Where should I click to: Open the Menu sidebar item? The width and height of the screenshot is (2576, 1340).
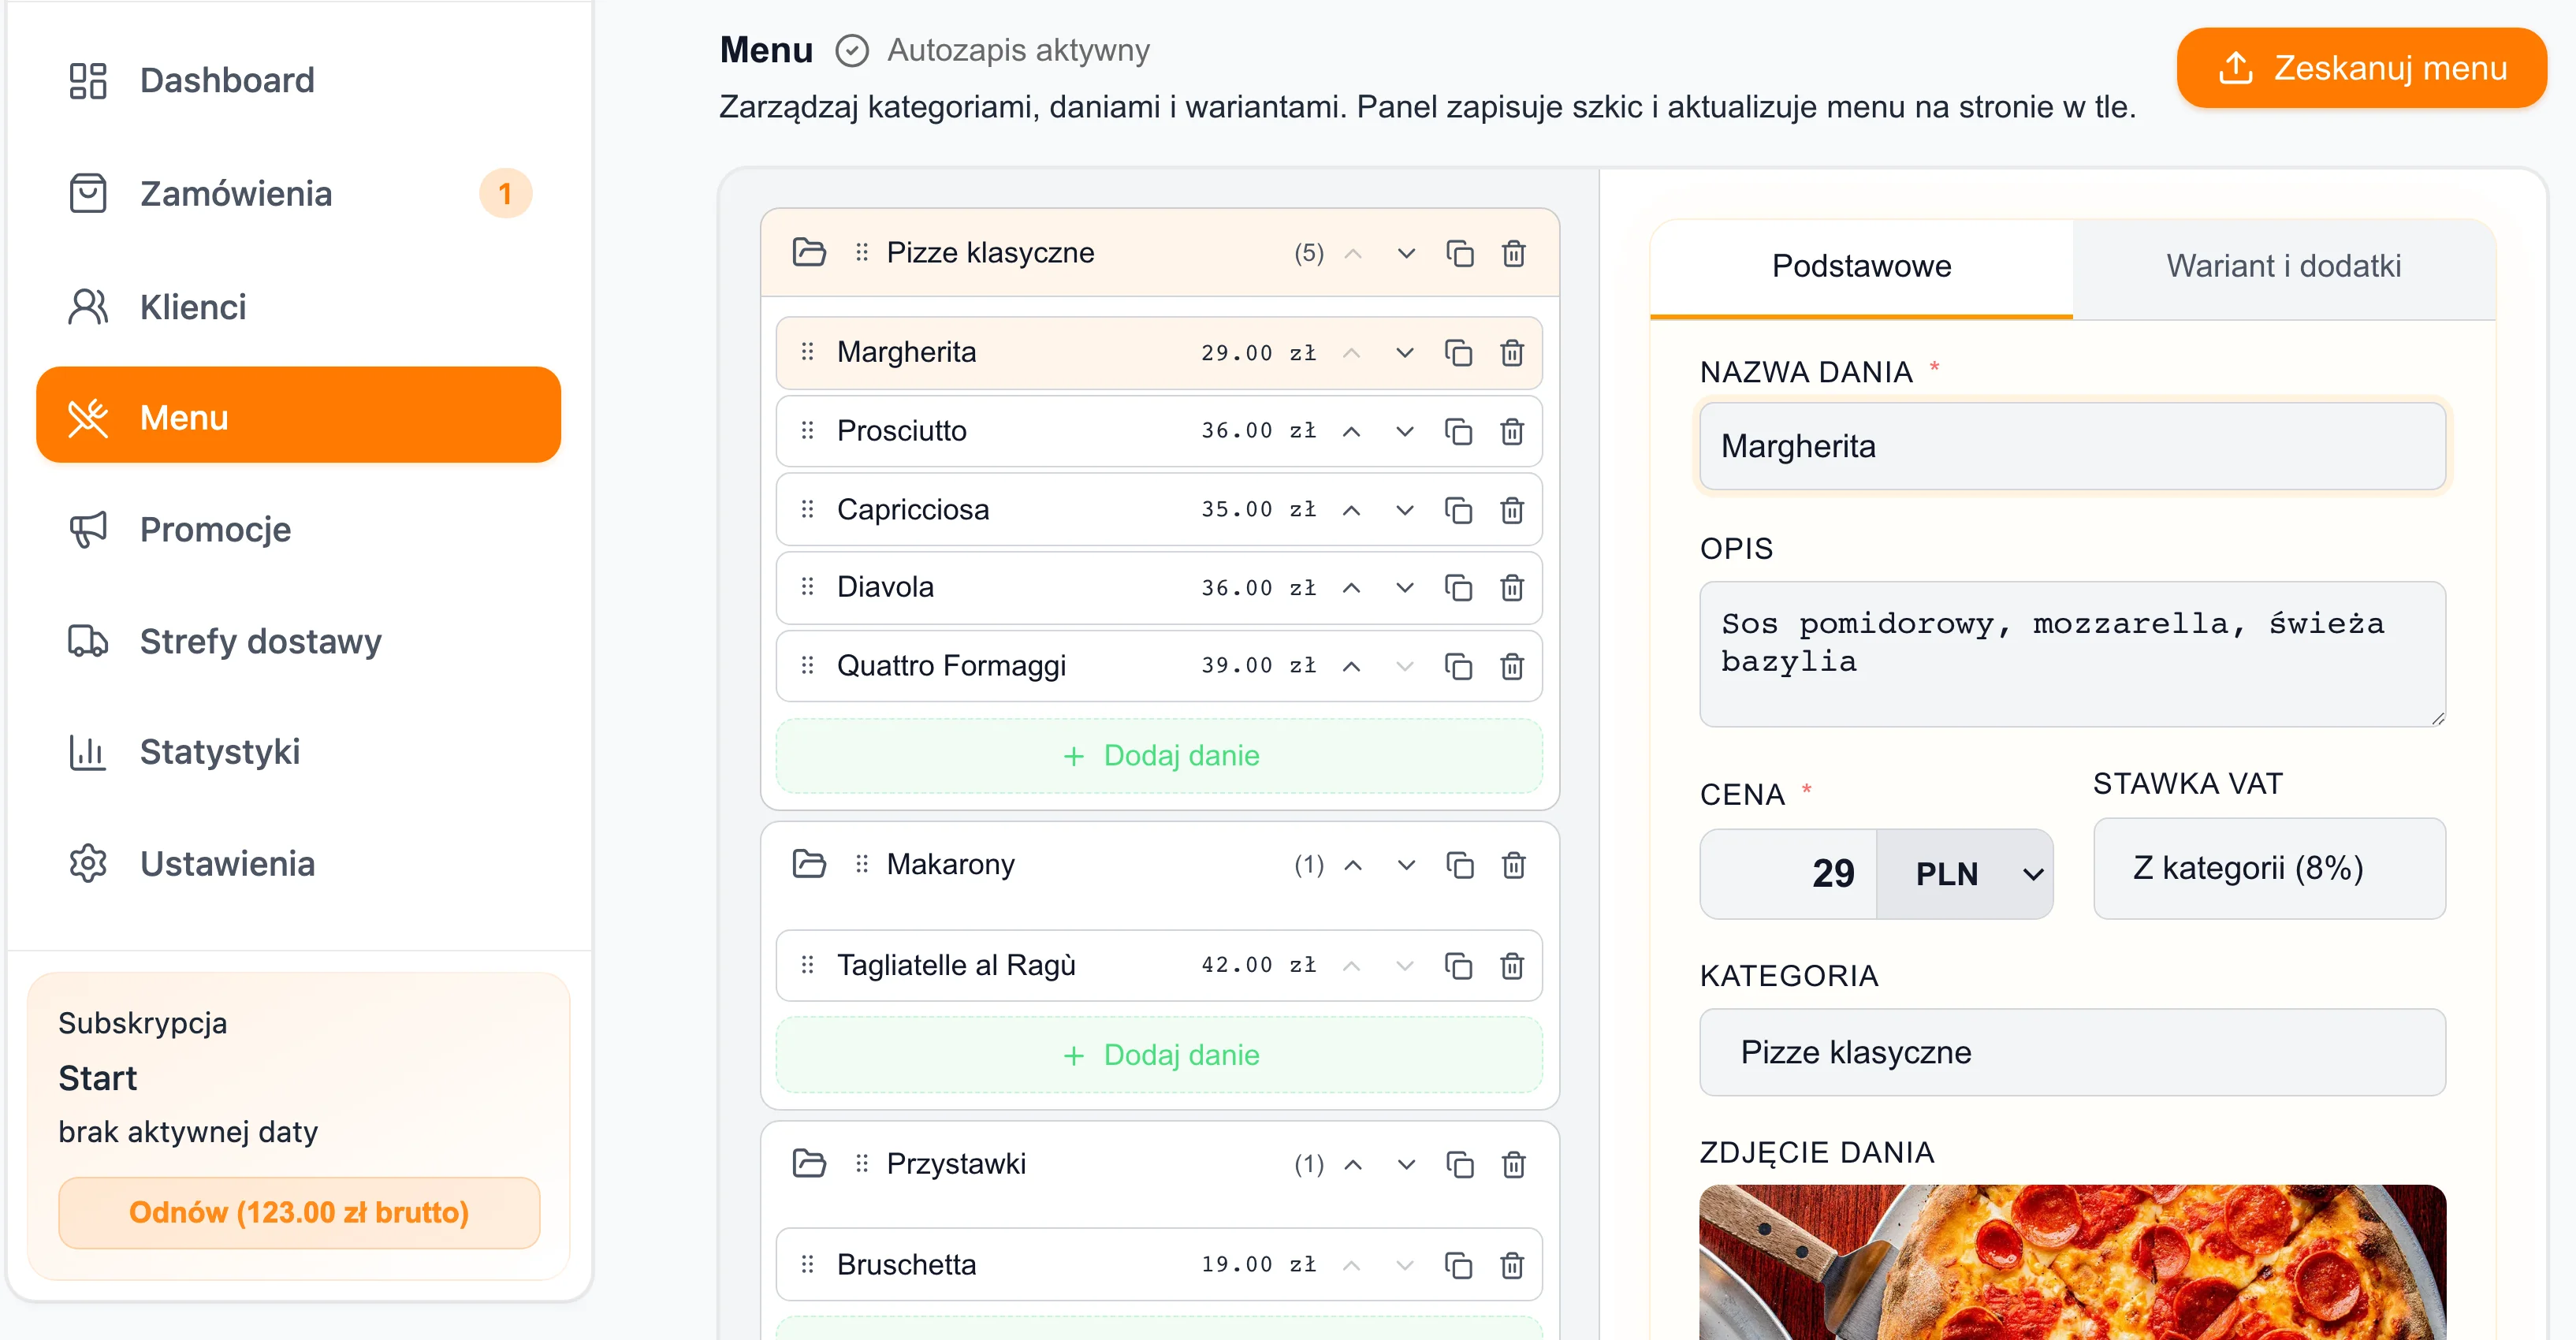coord(298,415)
